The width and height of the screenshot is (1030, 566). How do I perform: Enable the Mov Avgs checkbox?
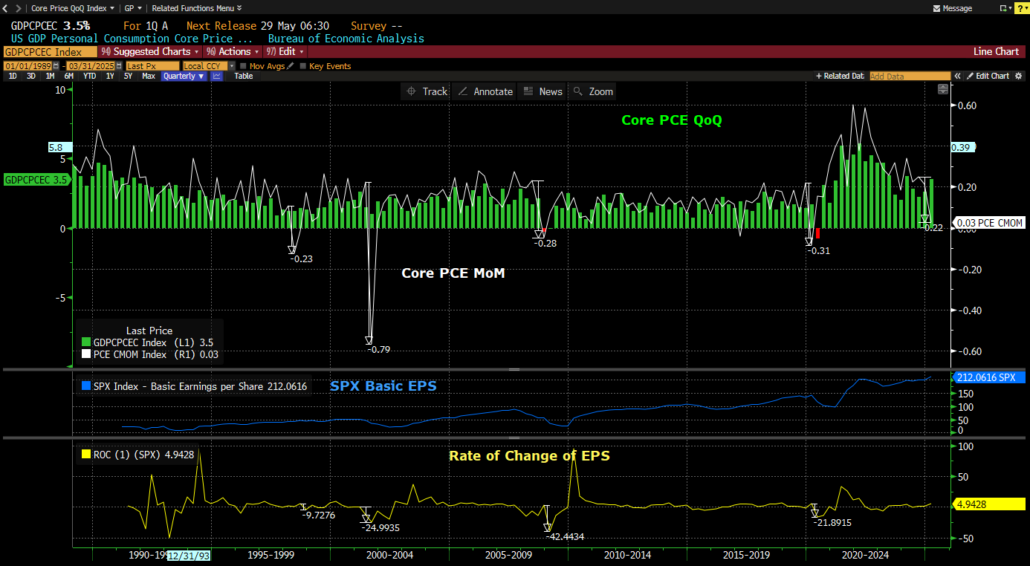click(x=243, y=66)
